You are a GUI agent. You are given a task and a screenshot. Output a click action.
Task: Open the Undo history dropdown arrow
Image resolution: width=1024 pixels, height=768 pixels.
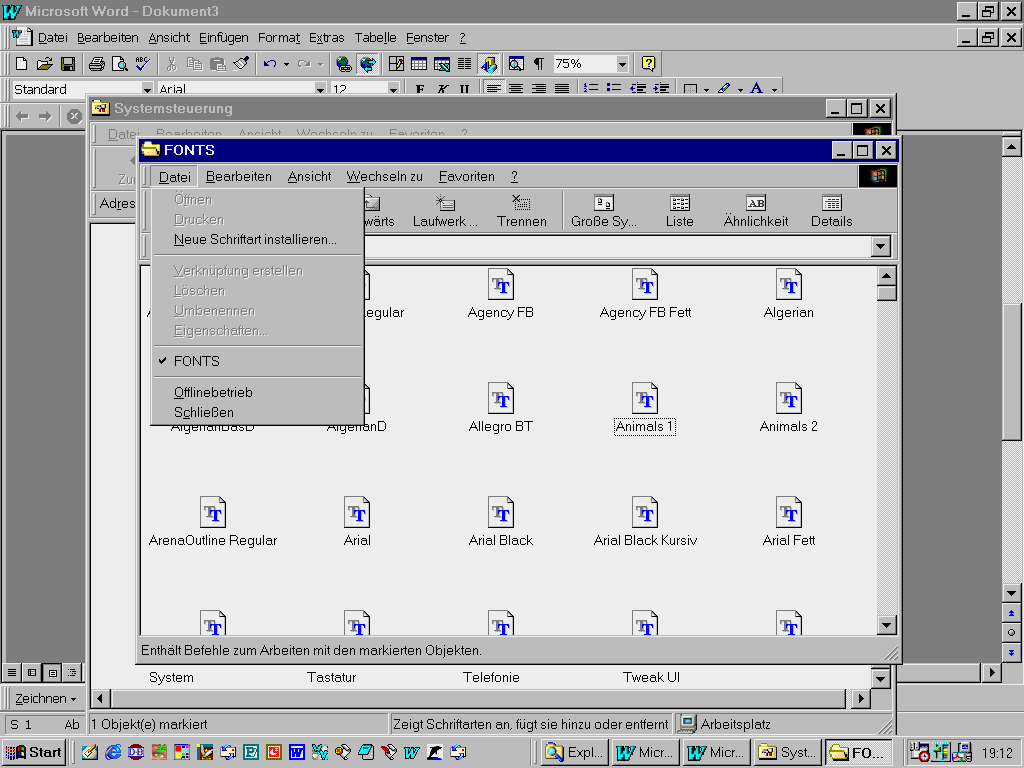(x=286, y=64)
